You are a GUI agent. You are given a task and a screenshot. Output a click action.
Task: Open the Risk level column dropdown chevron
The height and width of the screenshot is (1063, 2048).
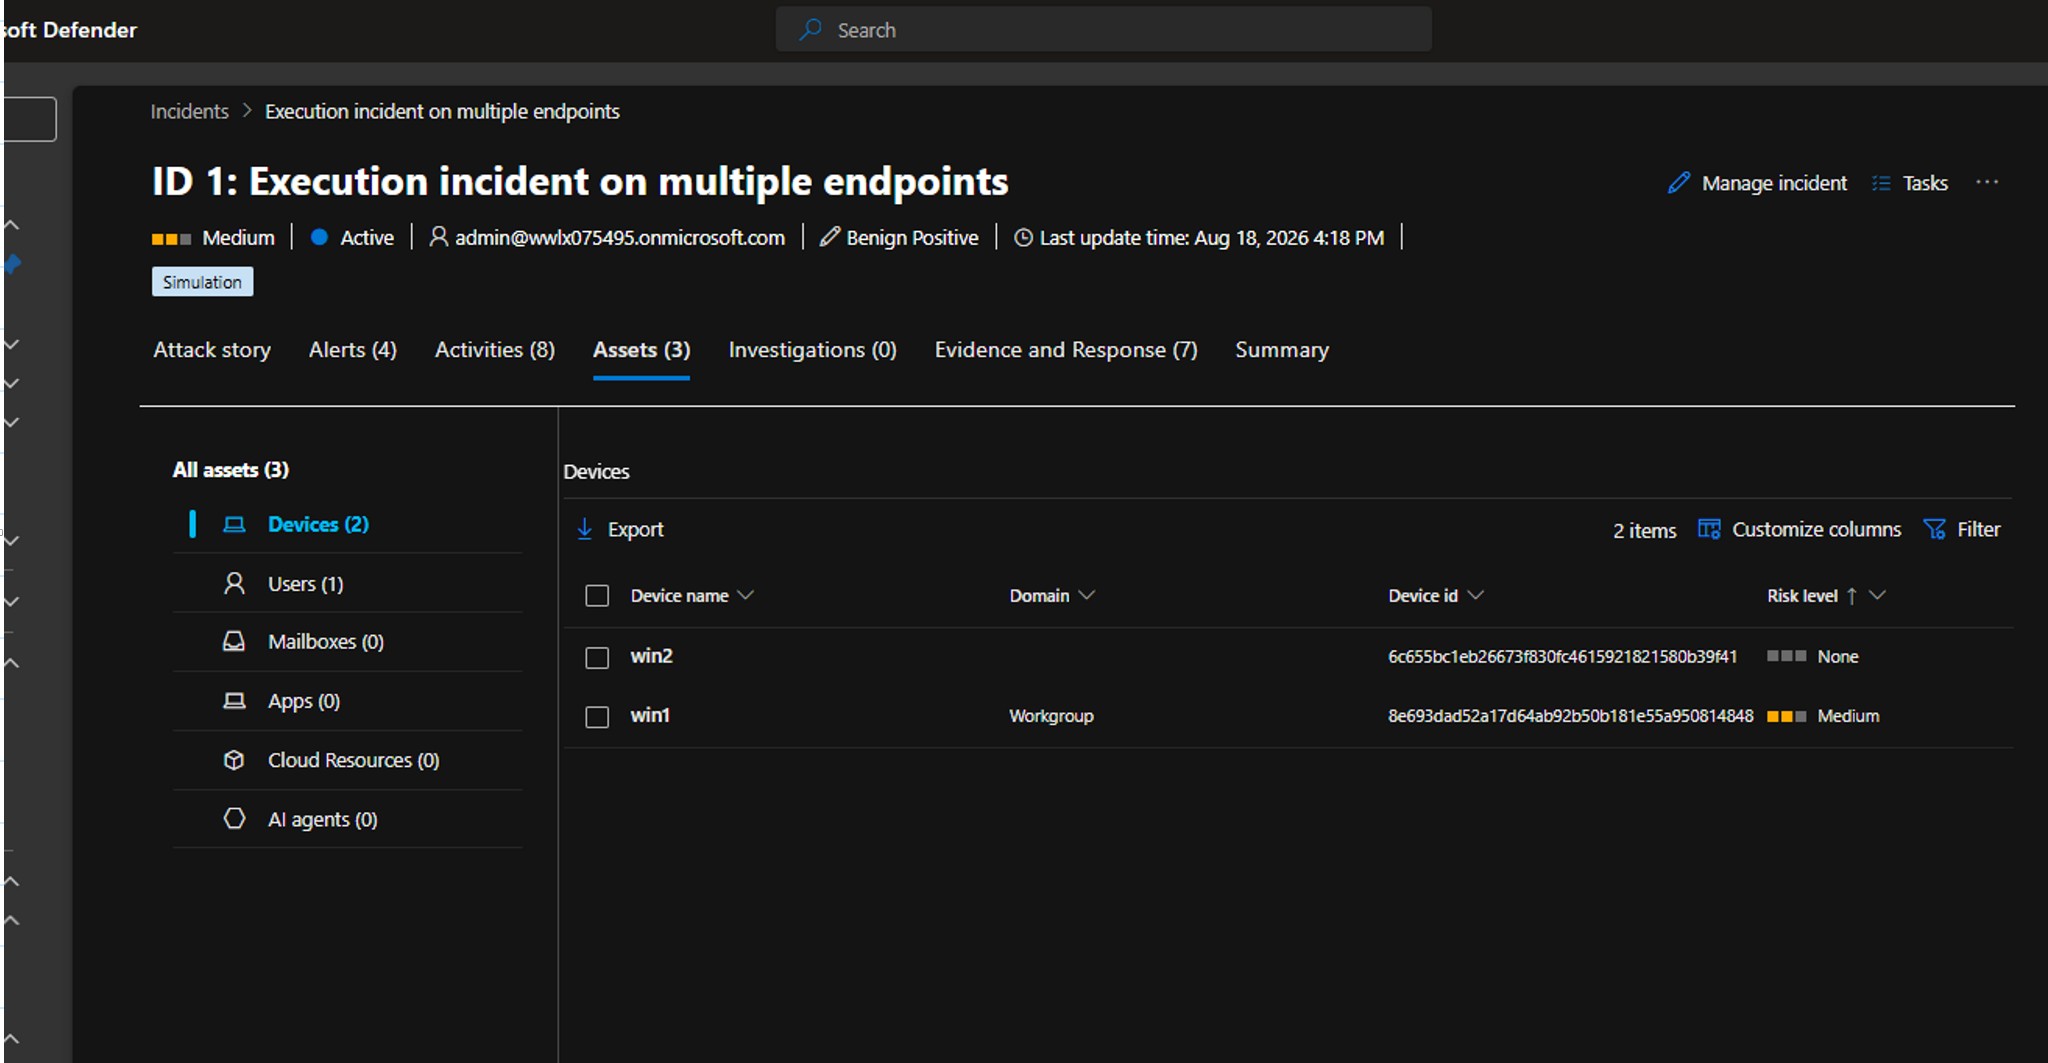point(1877,595)
